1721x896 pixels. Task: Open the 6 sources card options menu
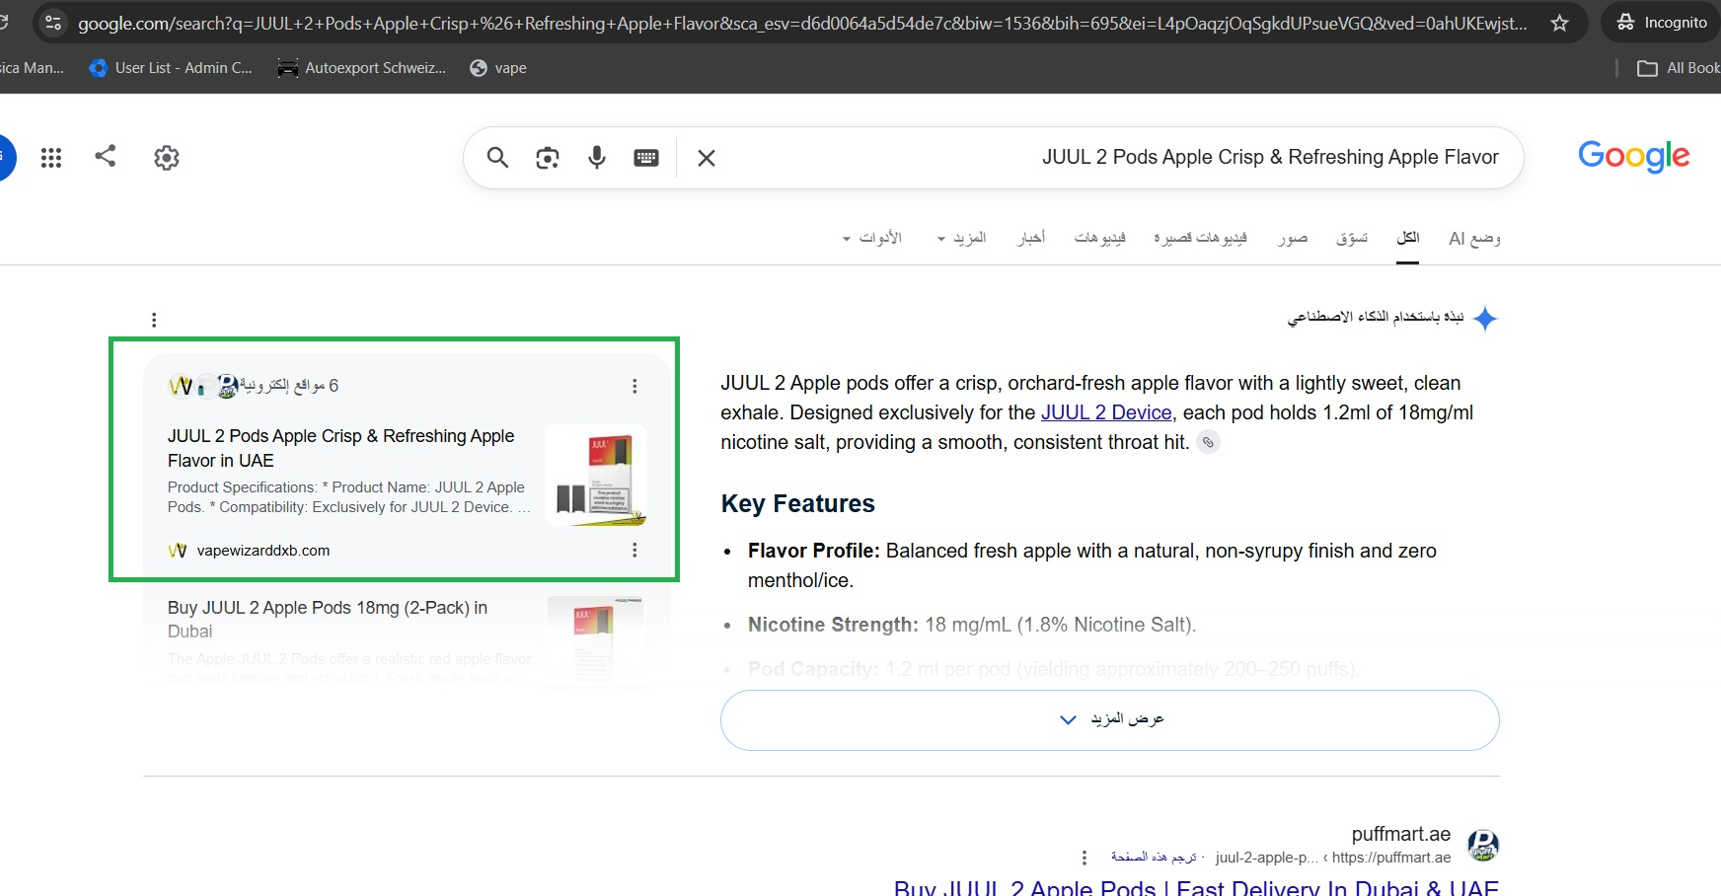(x=634, y=386)
